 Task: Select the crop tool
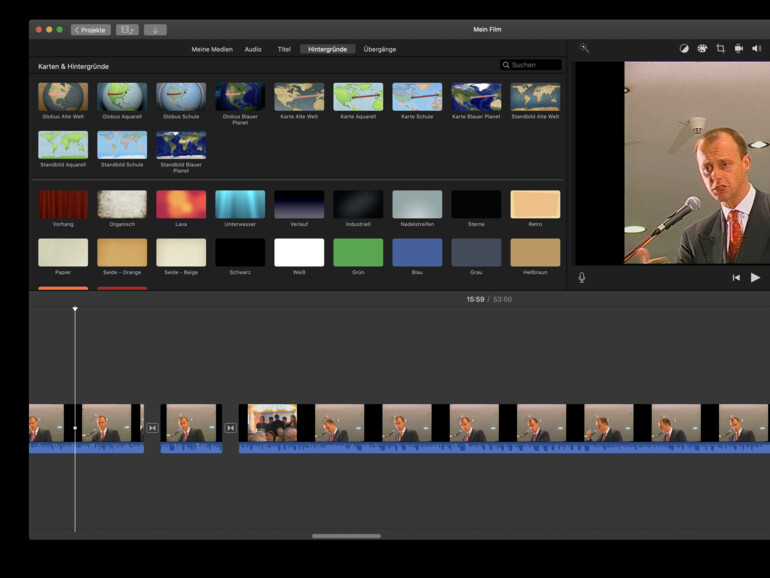(x=720, y=48)
